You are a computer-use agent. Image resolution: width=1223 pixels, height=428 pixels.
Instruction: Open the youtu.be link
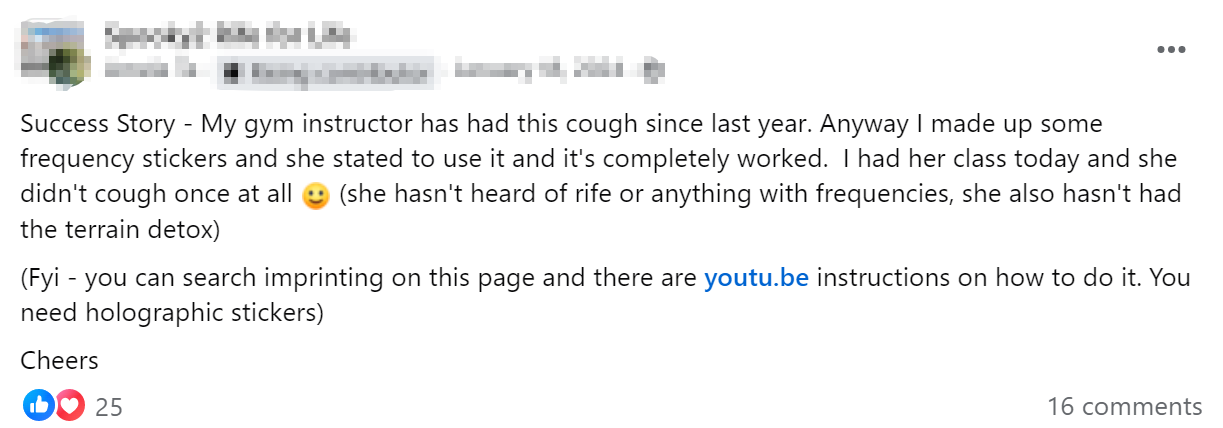pos(756,278)
